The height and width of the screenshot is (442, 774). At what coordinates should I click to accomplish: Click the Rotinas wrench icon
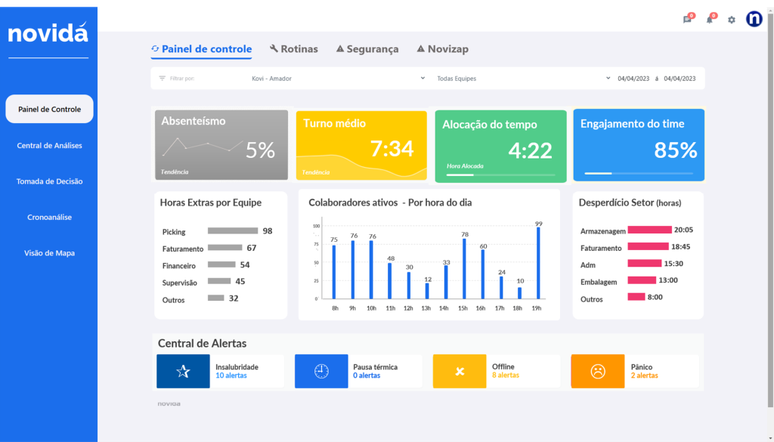click(274, 48)
